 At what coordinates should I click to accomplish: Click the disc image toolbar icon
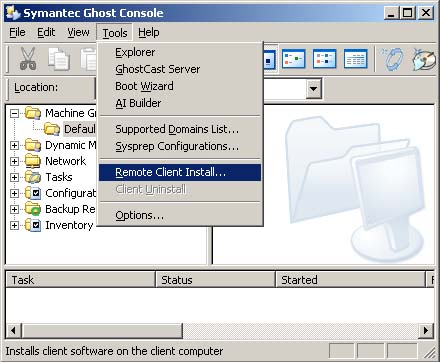tap(424, 59)
